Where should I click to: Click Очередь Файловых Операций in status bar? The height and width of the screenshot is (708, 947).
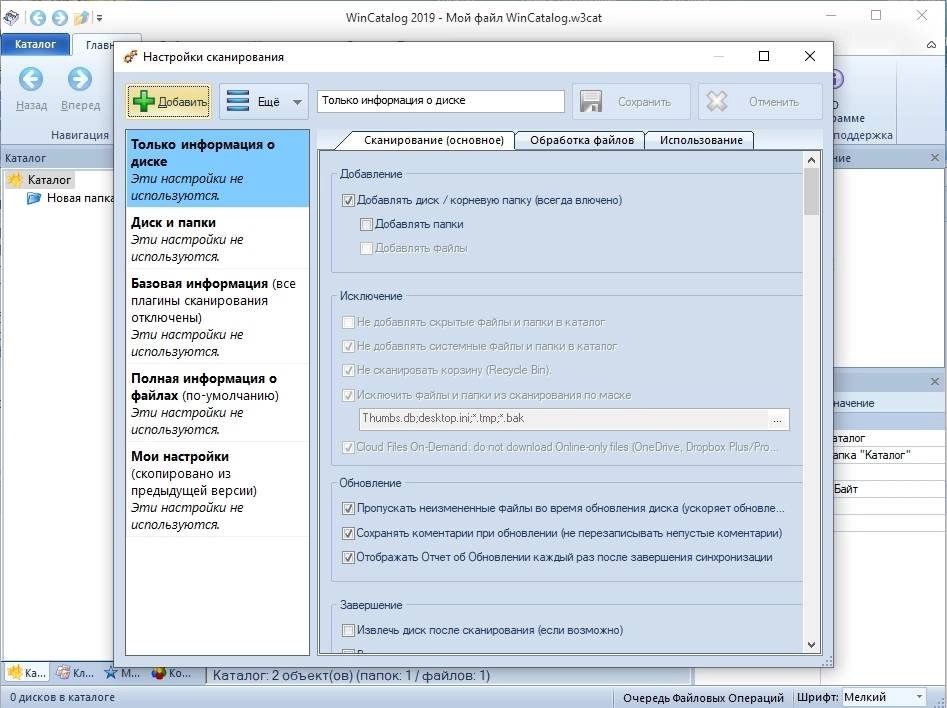(x=703, y=698)
